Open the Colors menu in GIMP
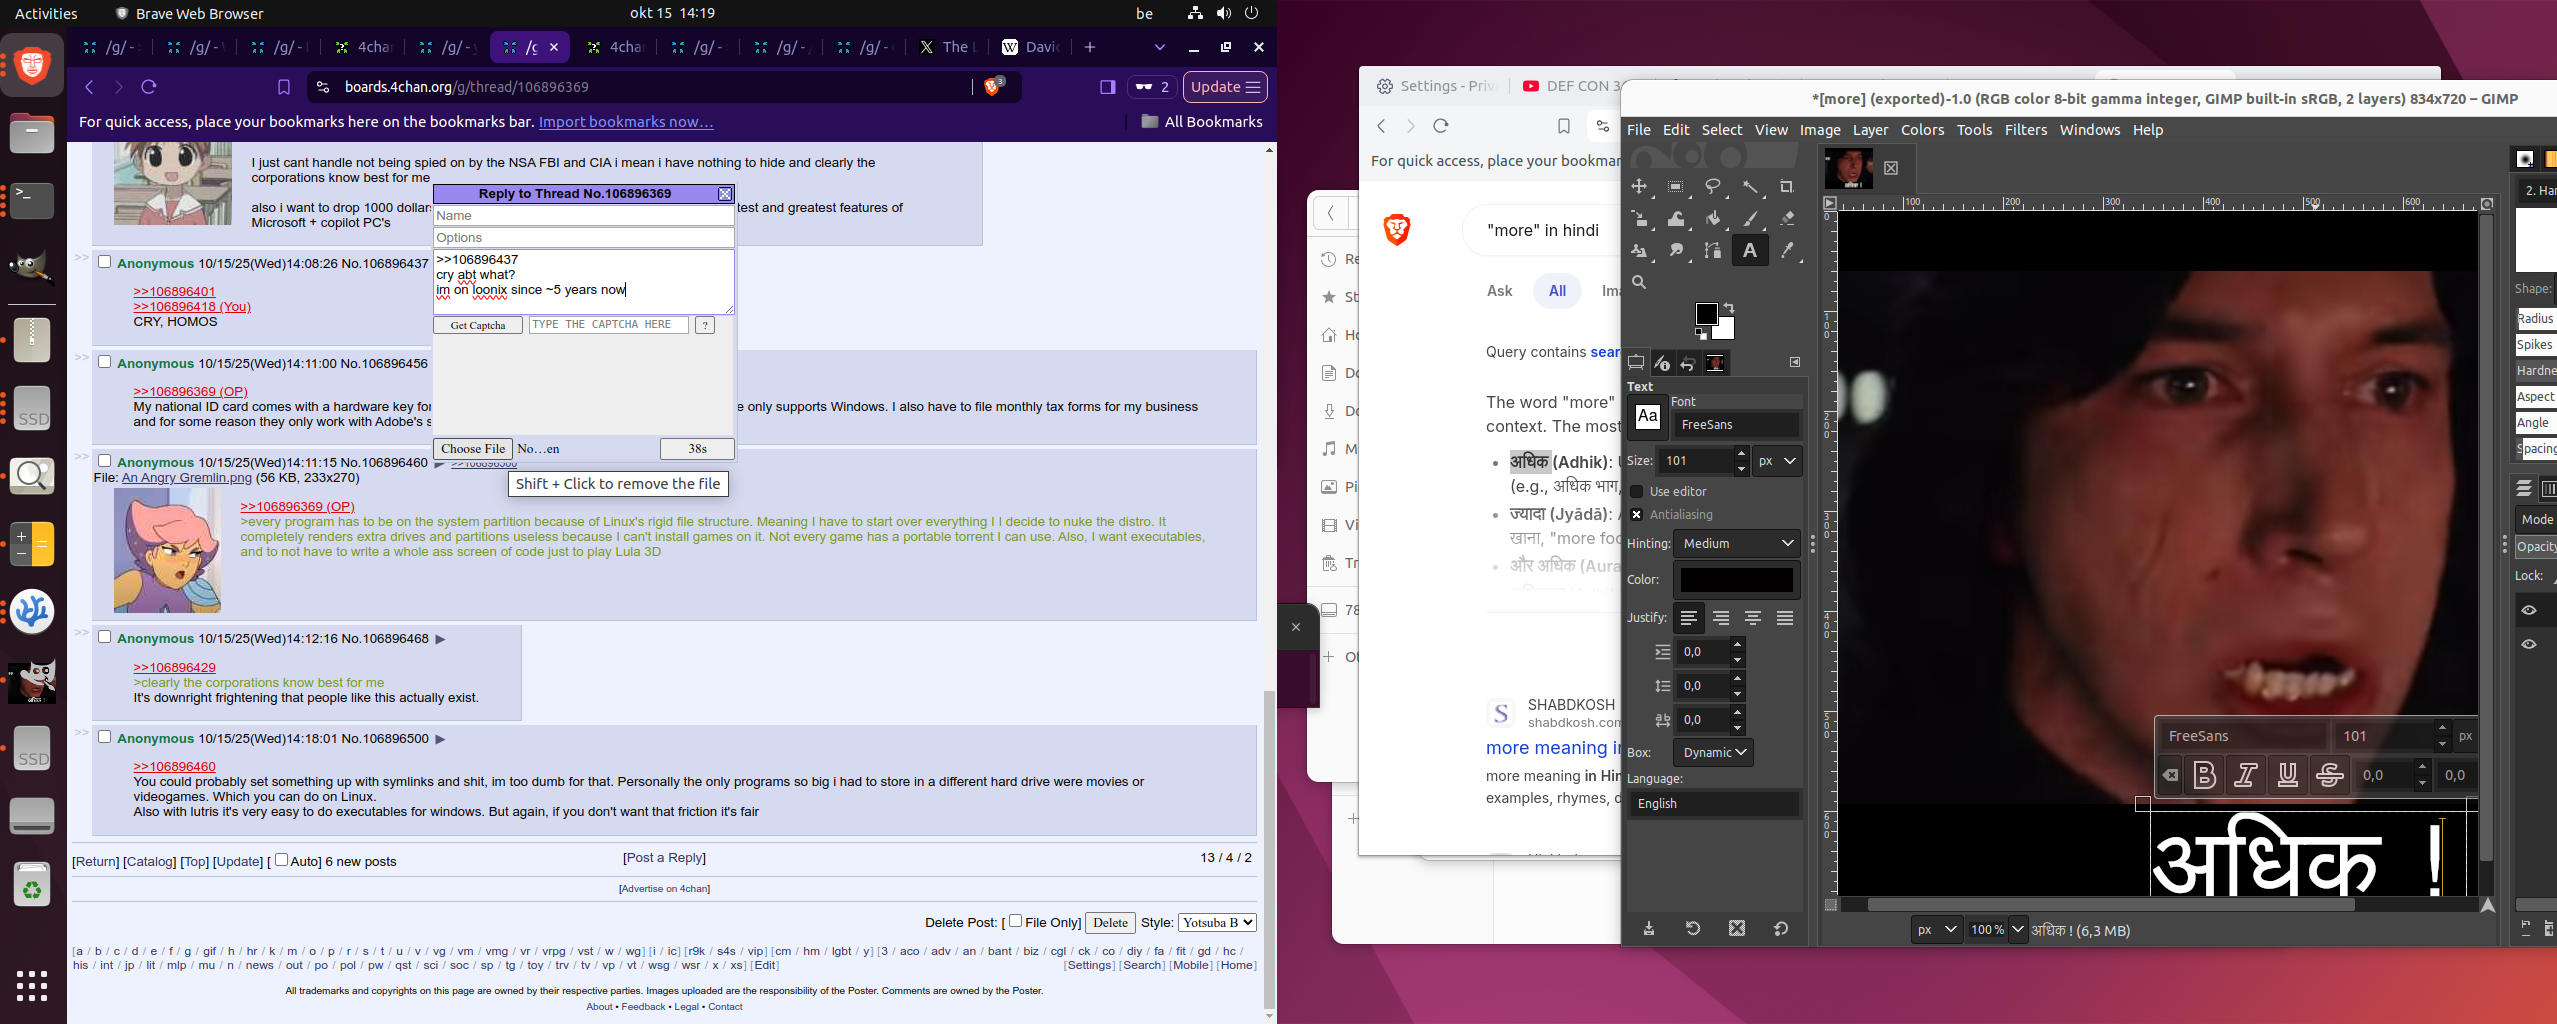 click(x=1921, y=130)
